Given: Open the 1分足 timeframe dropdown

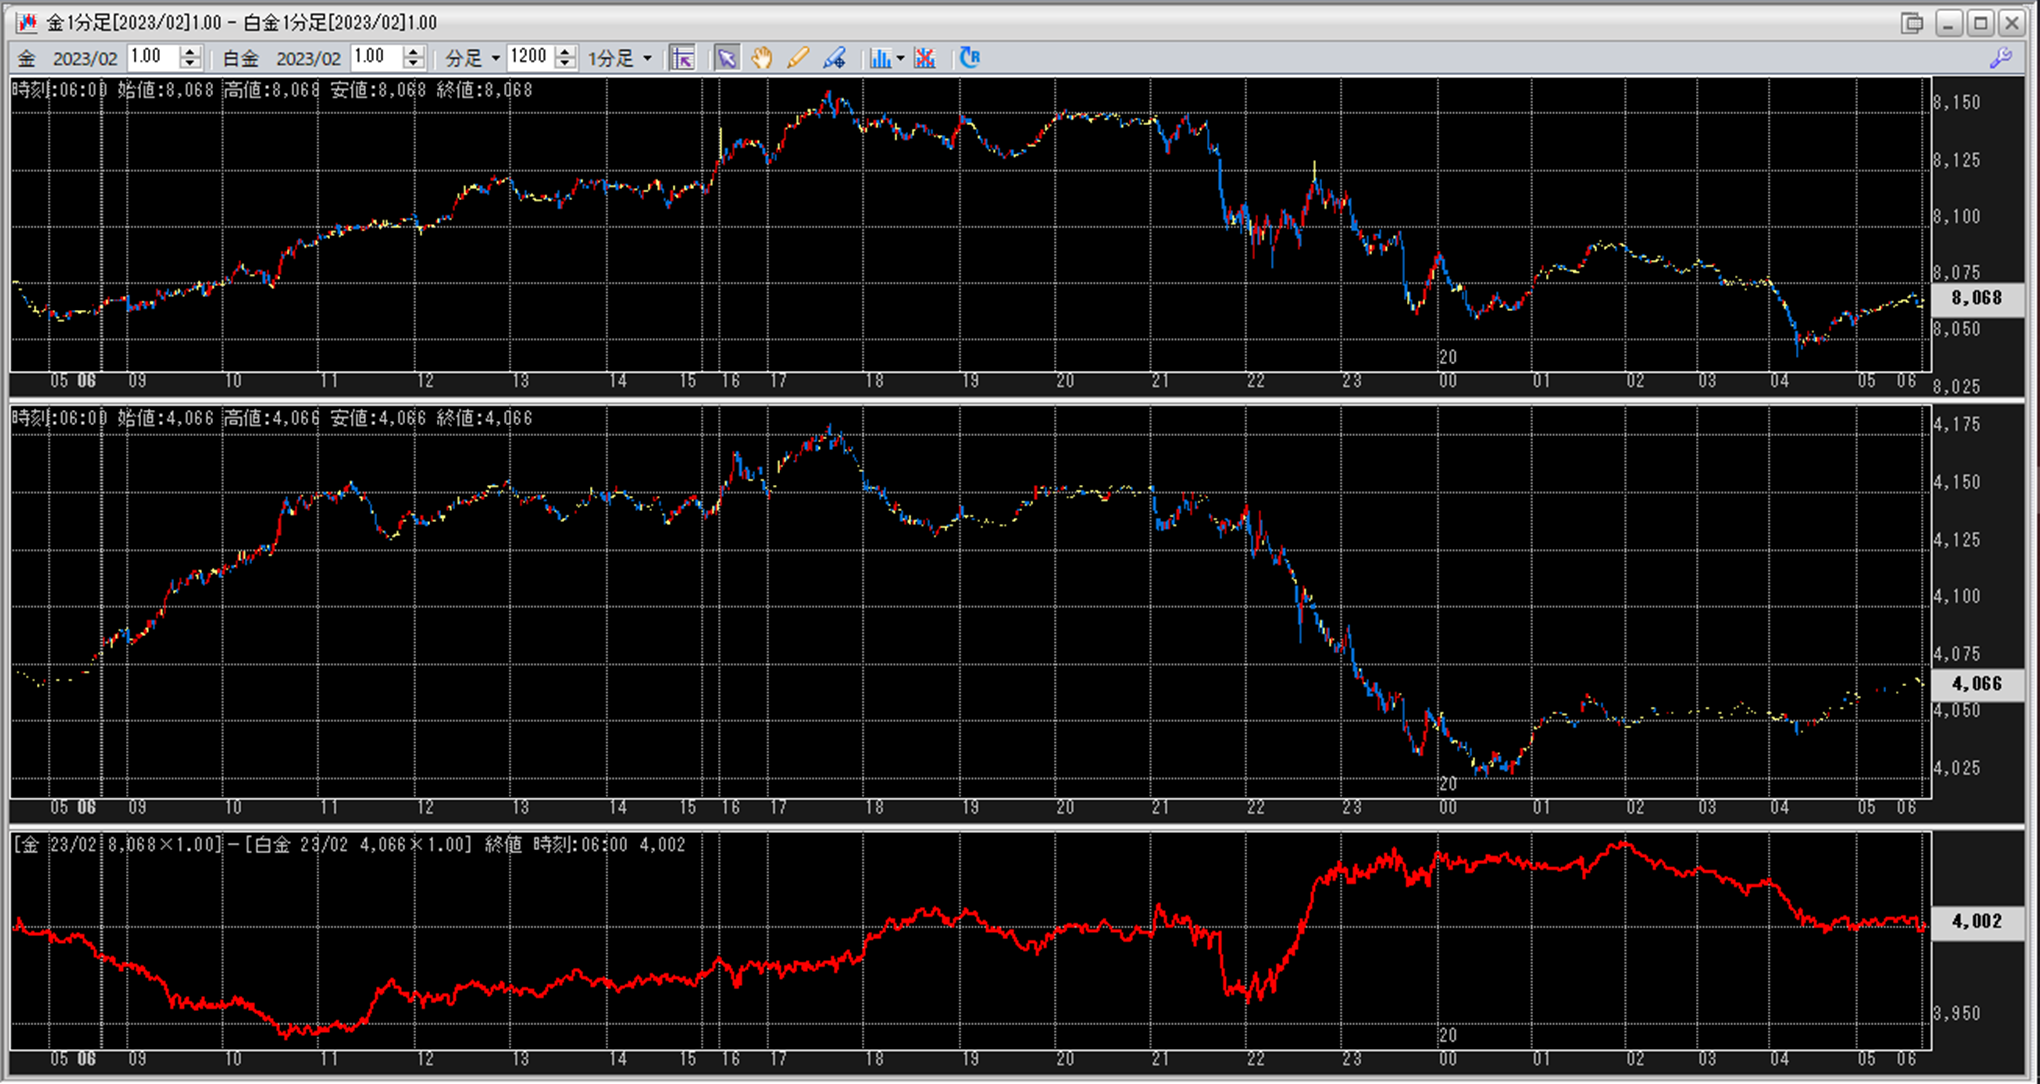Looking at the screenshot, I should pos(647,59).
